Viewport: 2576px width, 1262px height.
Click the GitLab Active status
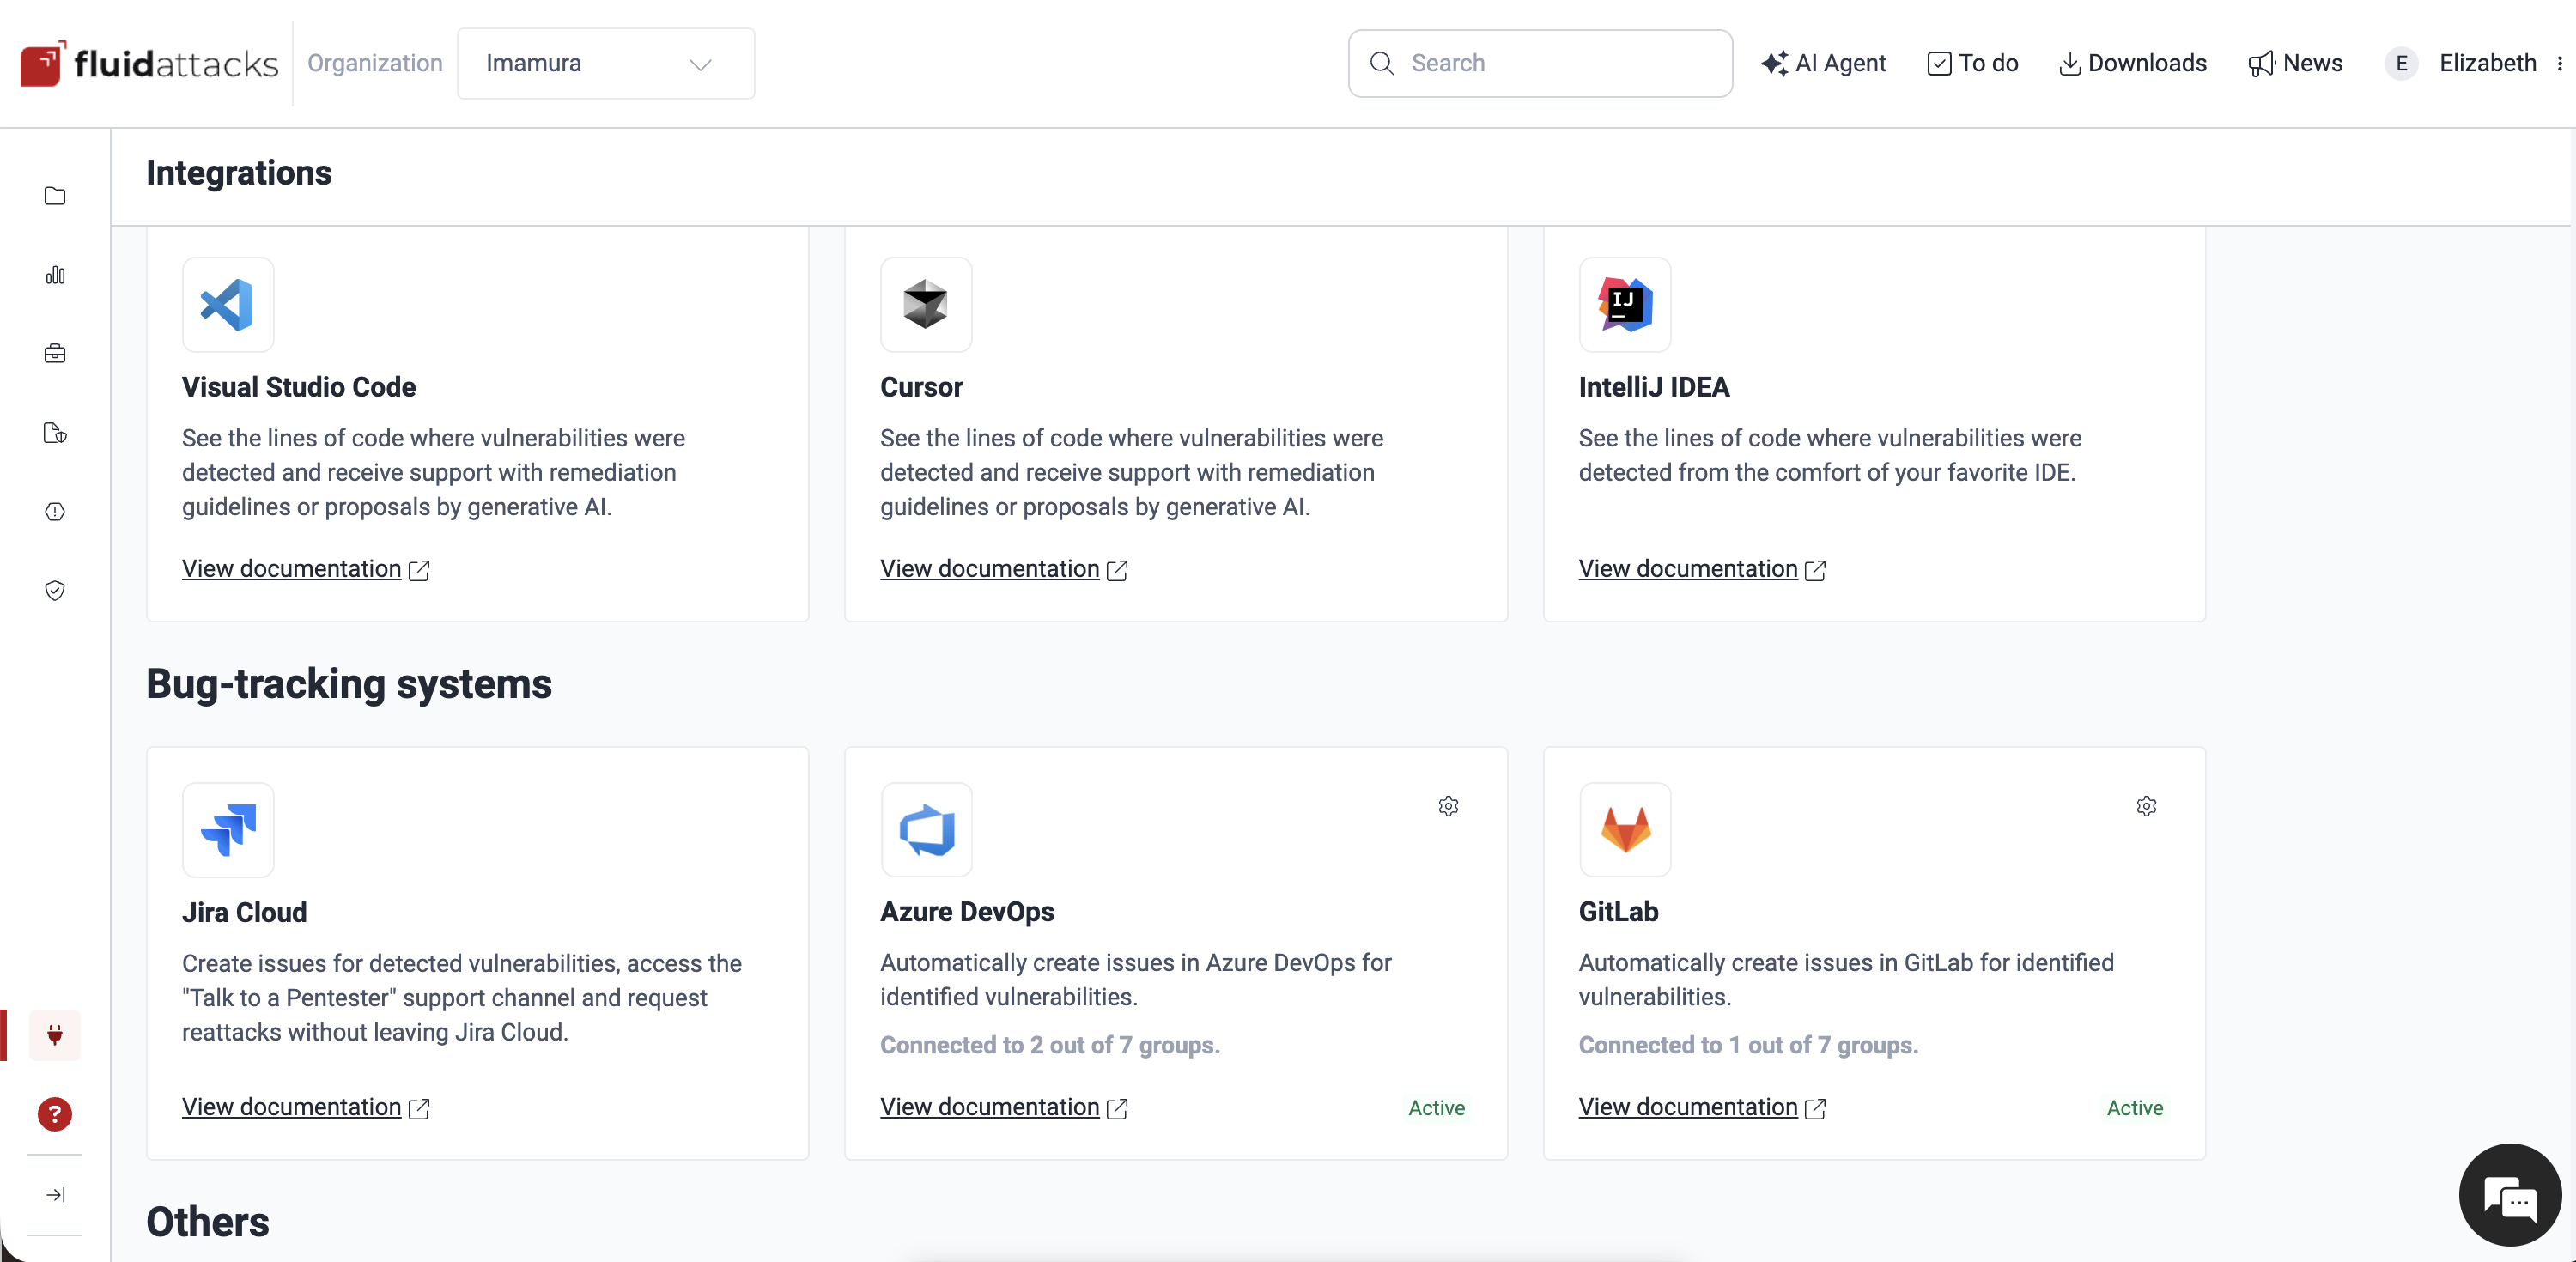click(x=2134, y=1108)
